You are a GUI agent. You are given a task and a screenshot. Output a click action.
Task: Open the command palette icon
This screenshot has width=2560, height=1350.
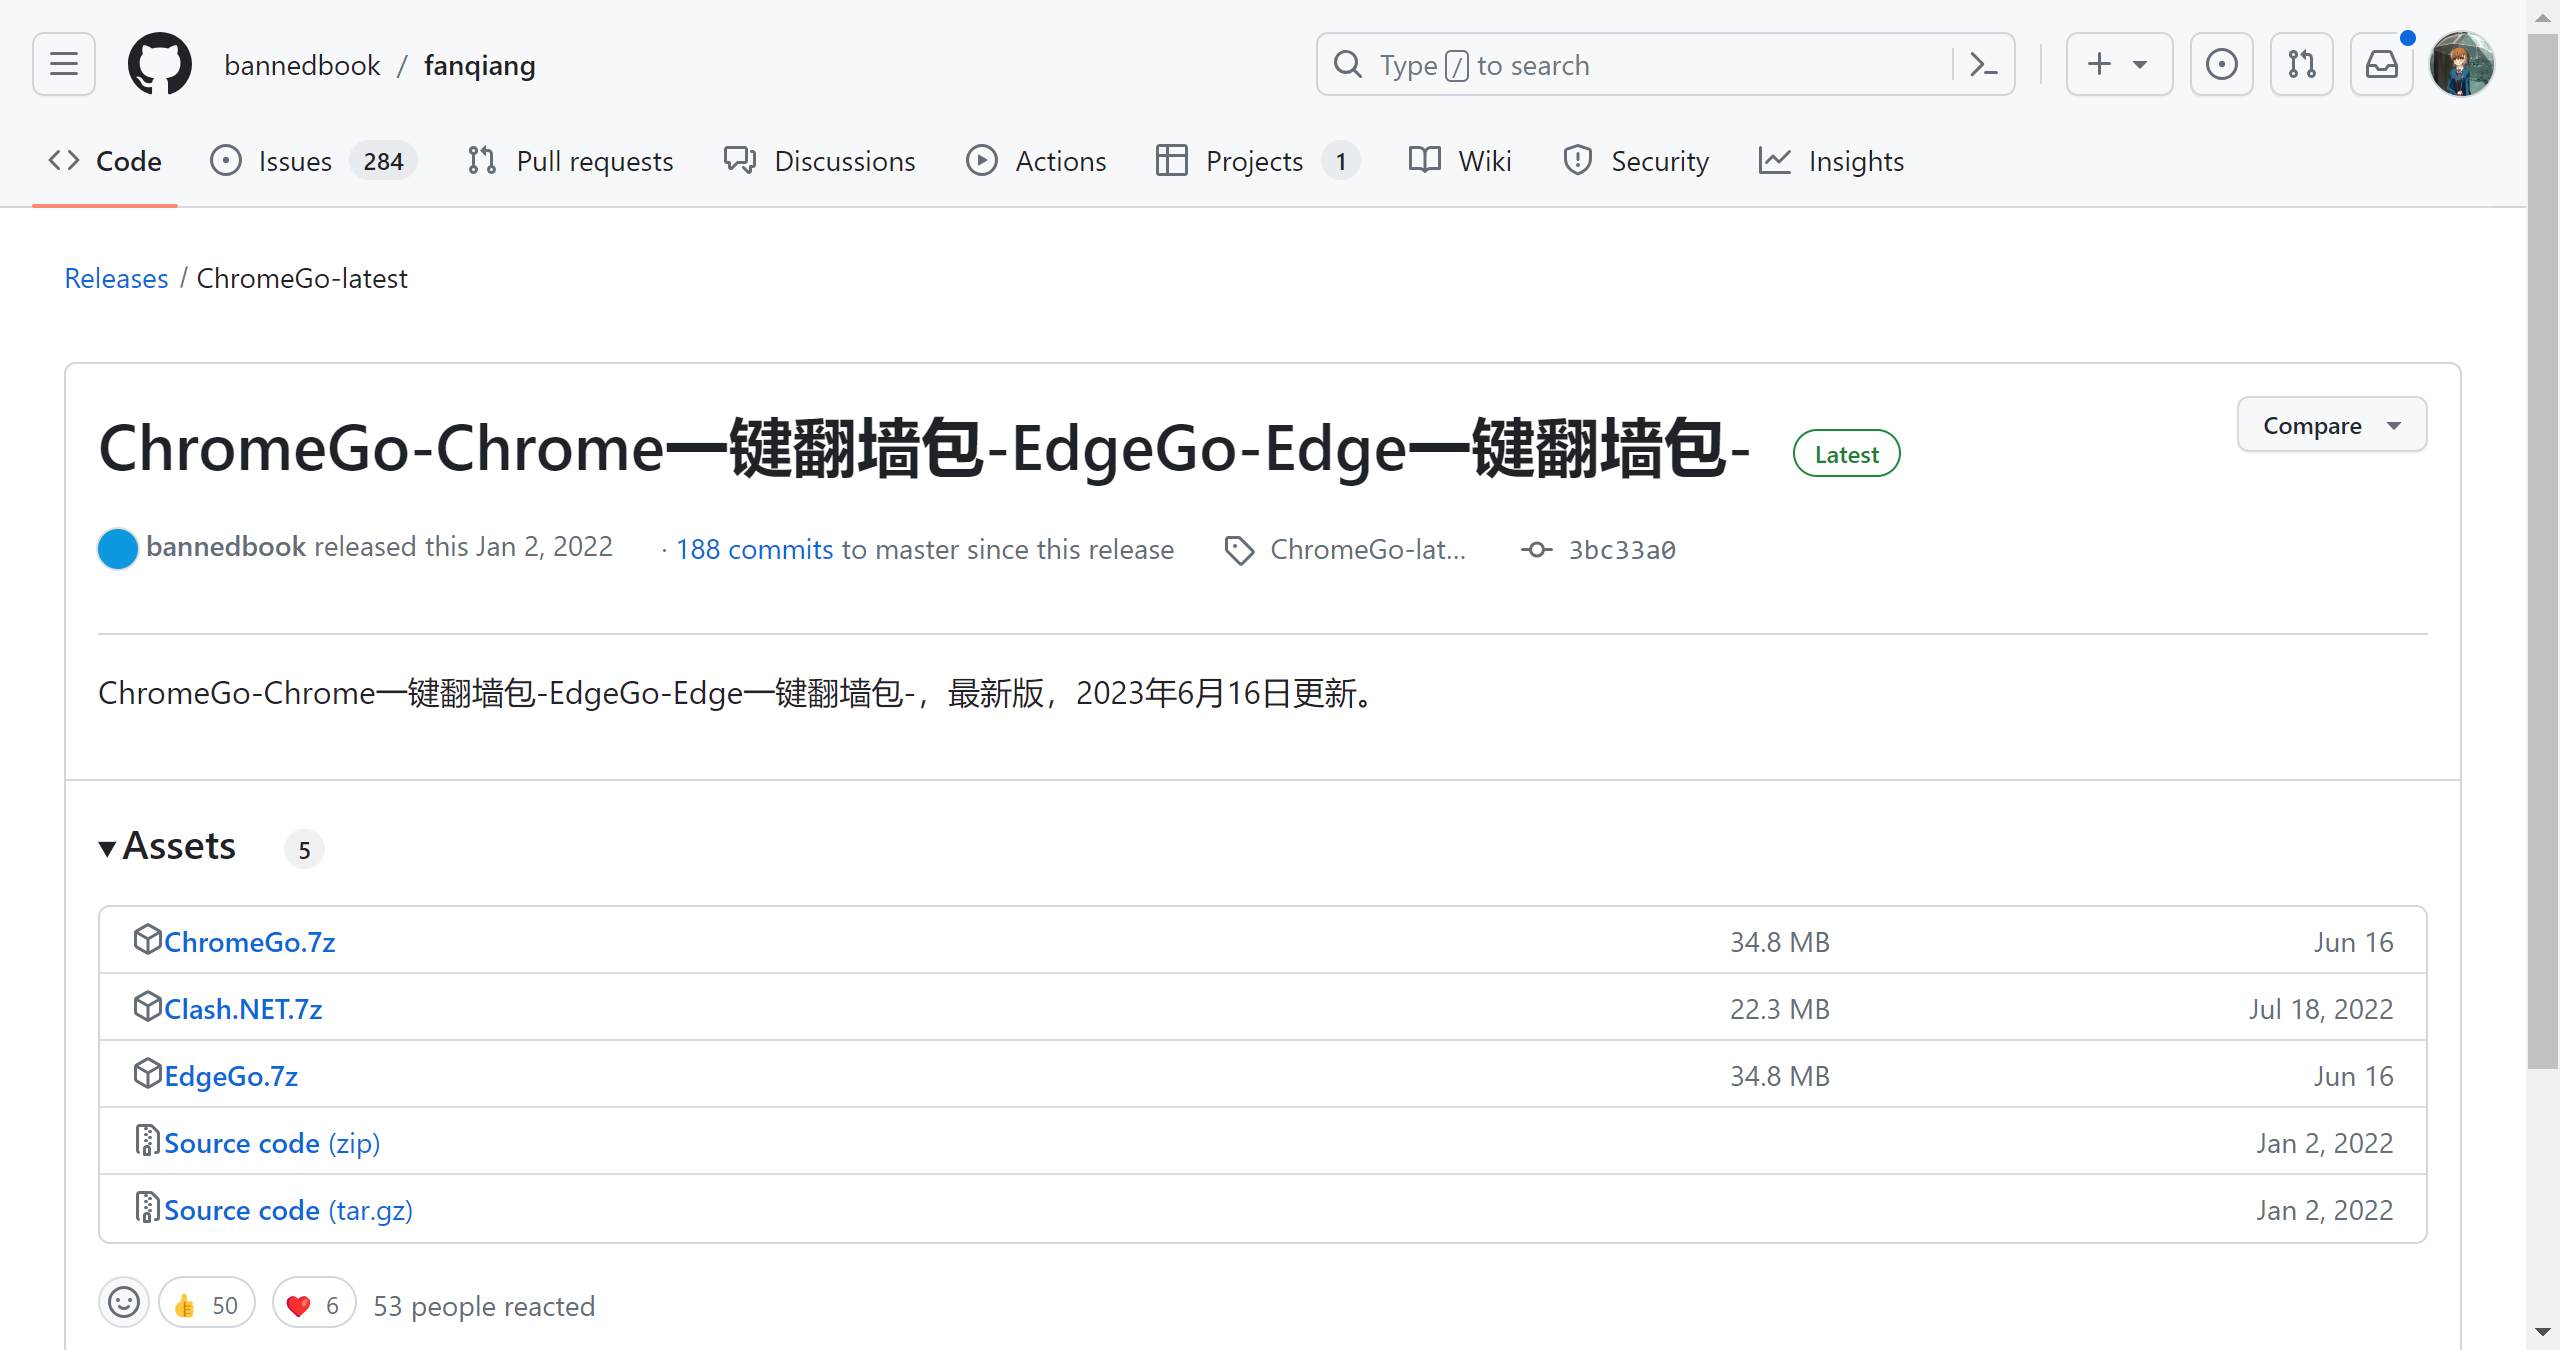1983,65
